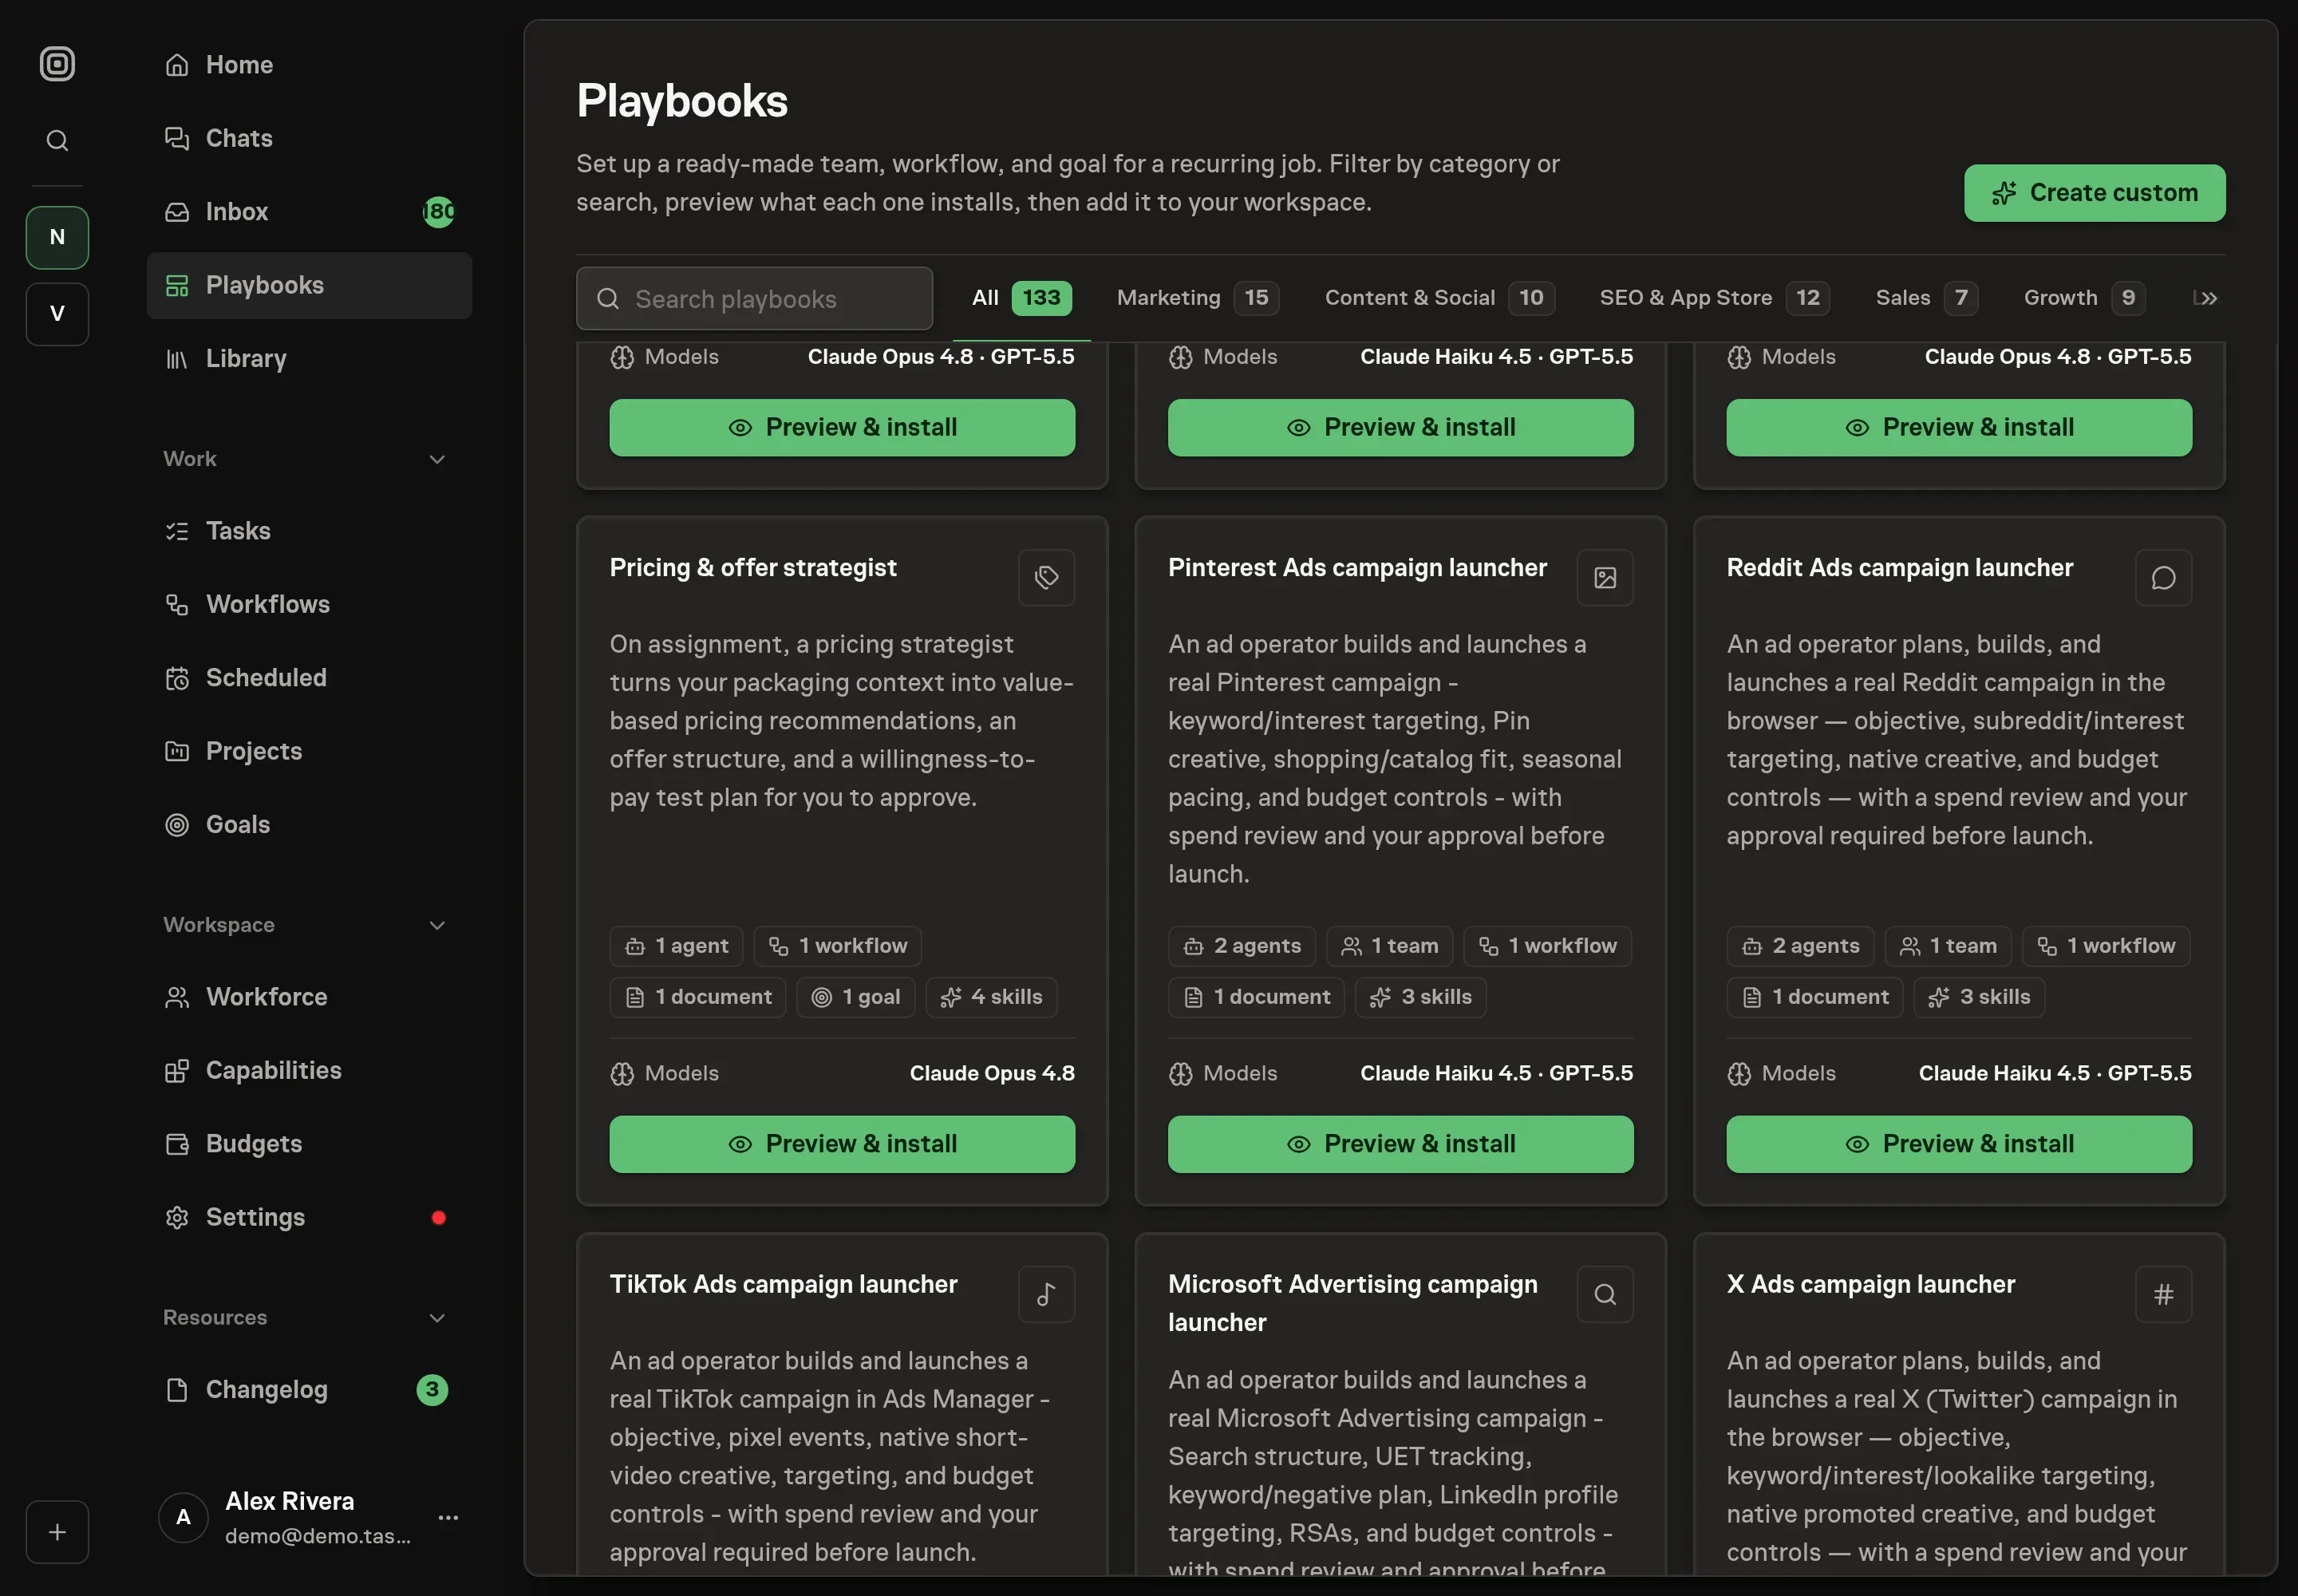Click the 4 skills chip

click(x=991, y=997)
